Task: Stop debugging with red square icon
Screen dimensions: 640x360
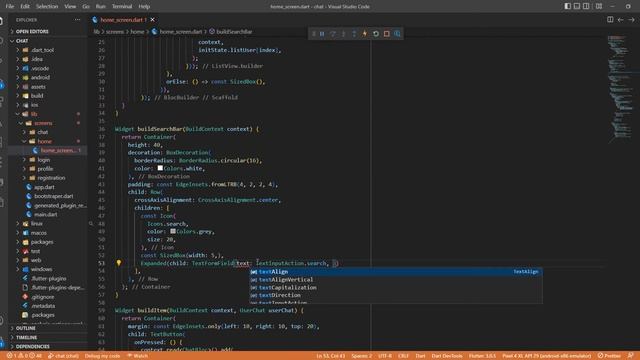Action: point(387,34)
